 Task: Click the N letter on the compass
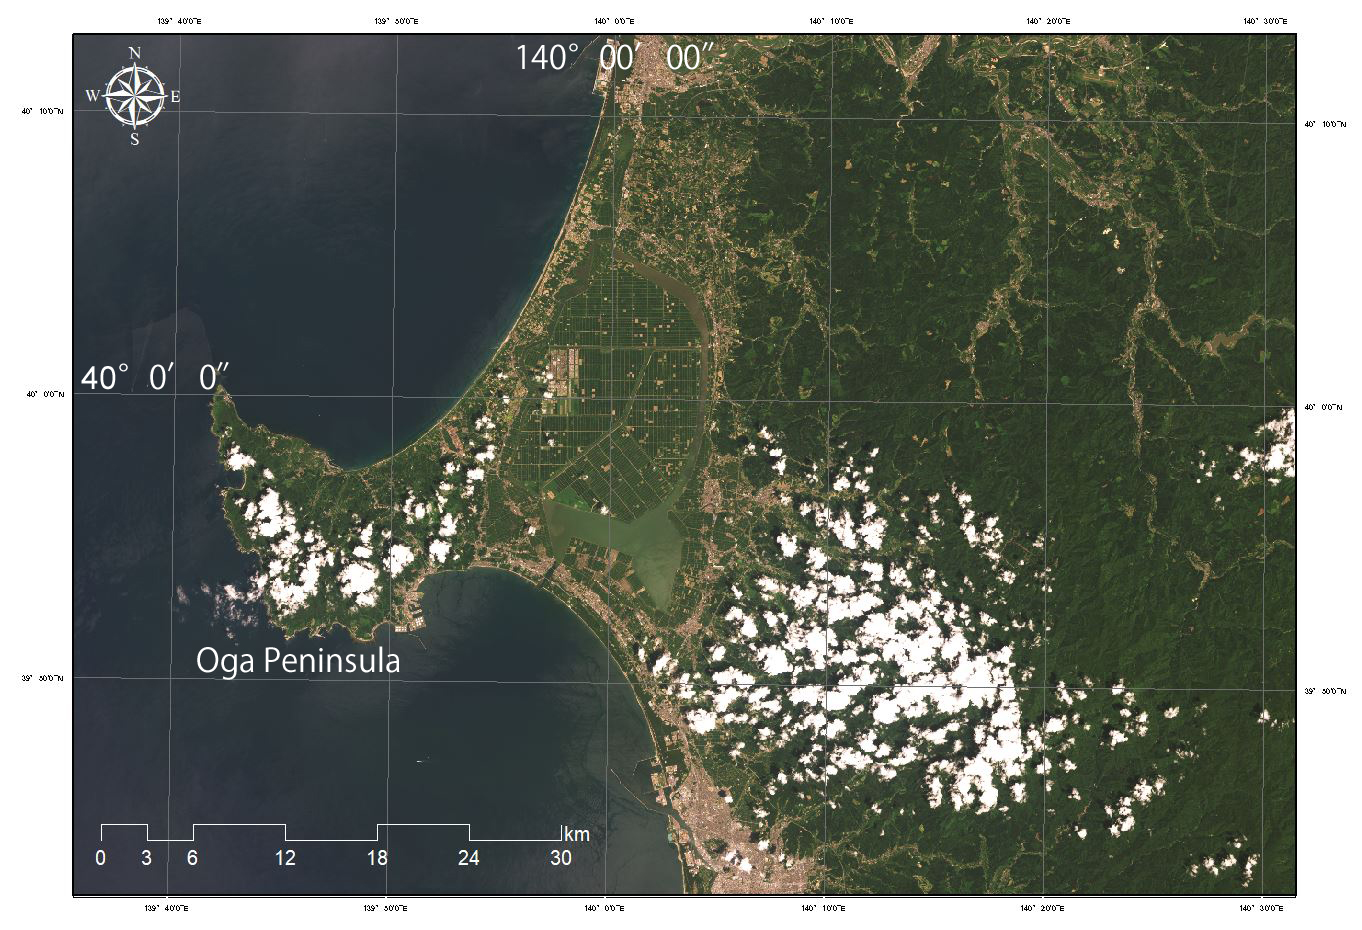135,53
